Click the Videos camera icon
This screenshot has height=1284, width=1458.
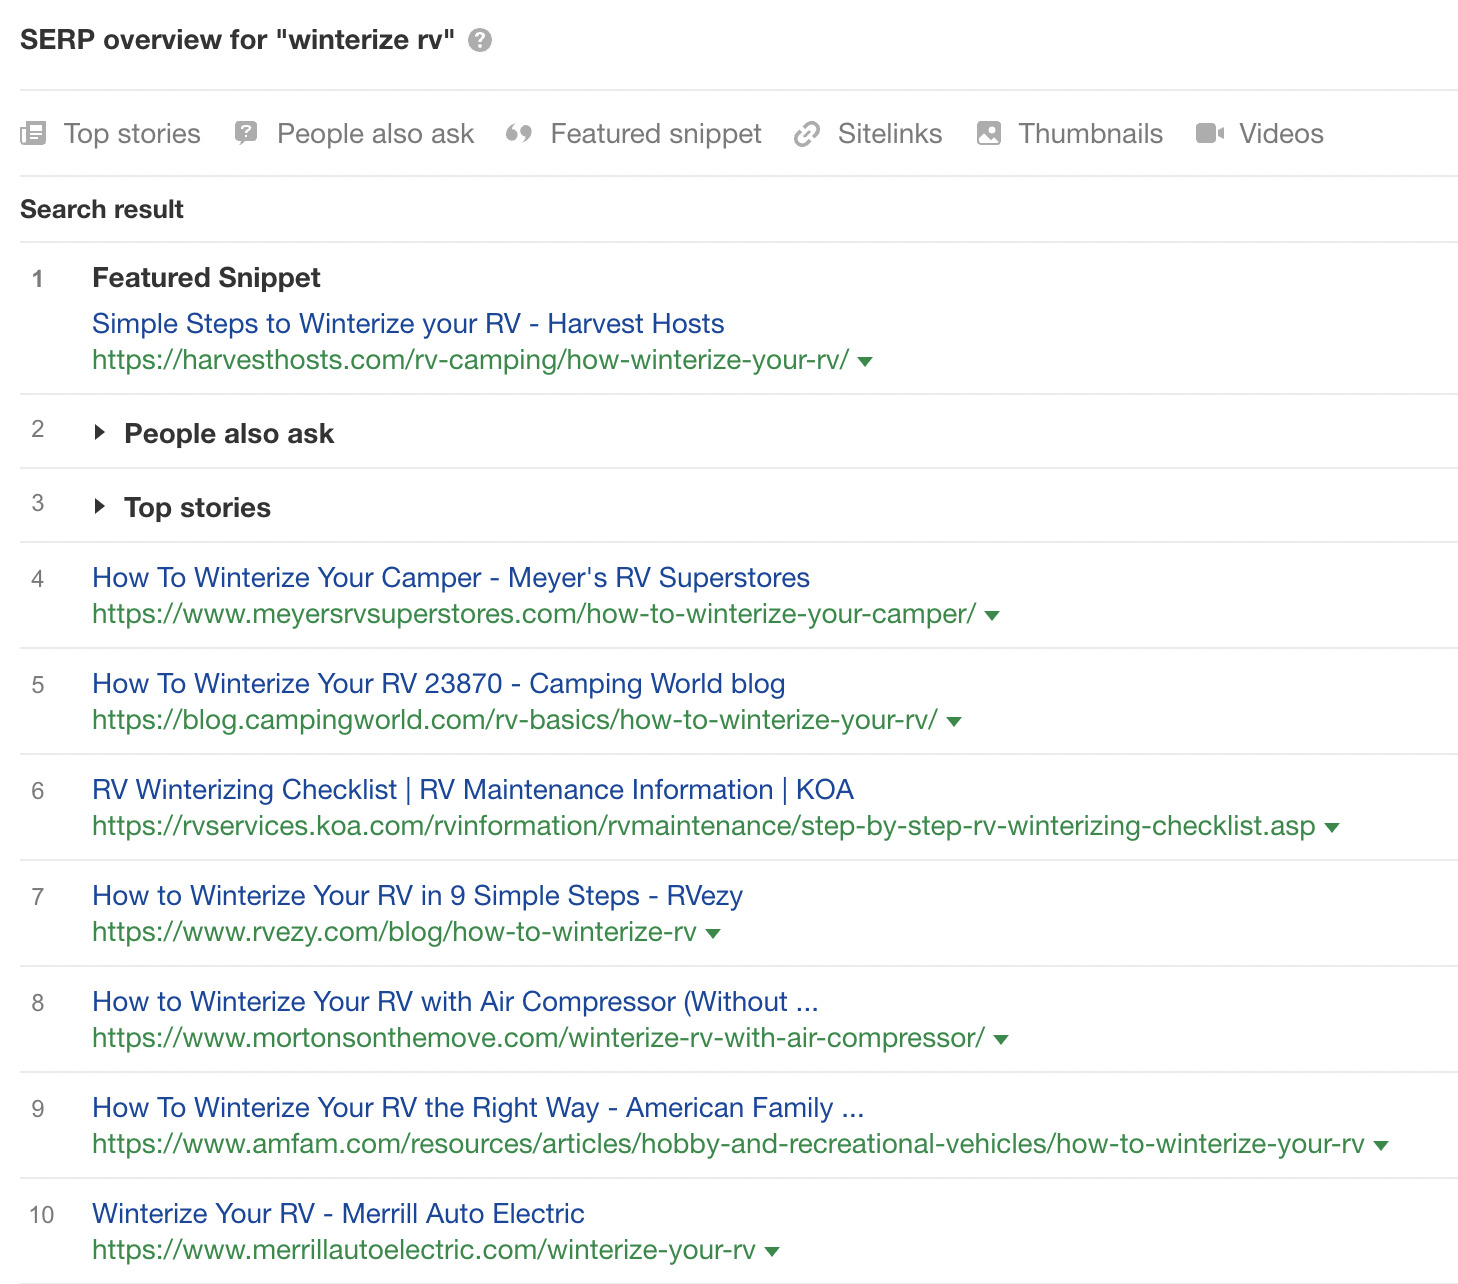tap(1210, 133)
